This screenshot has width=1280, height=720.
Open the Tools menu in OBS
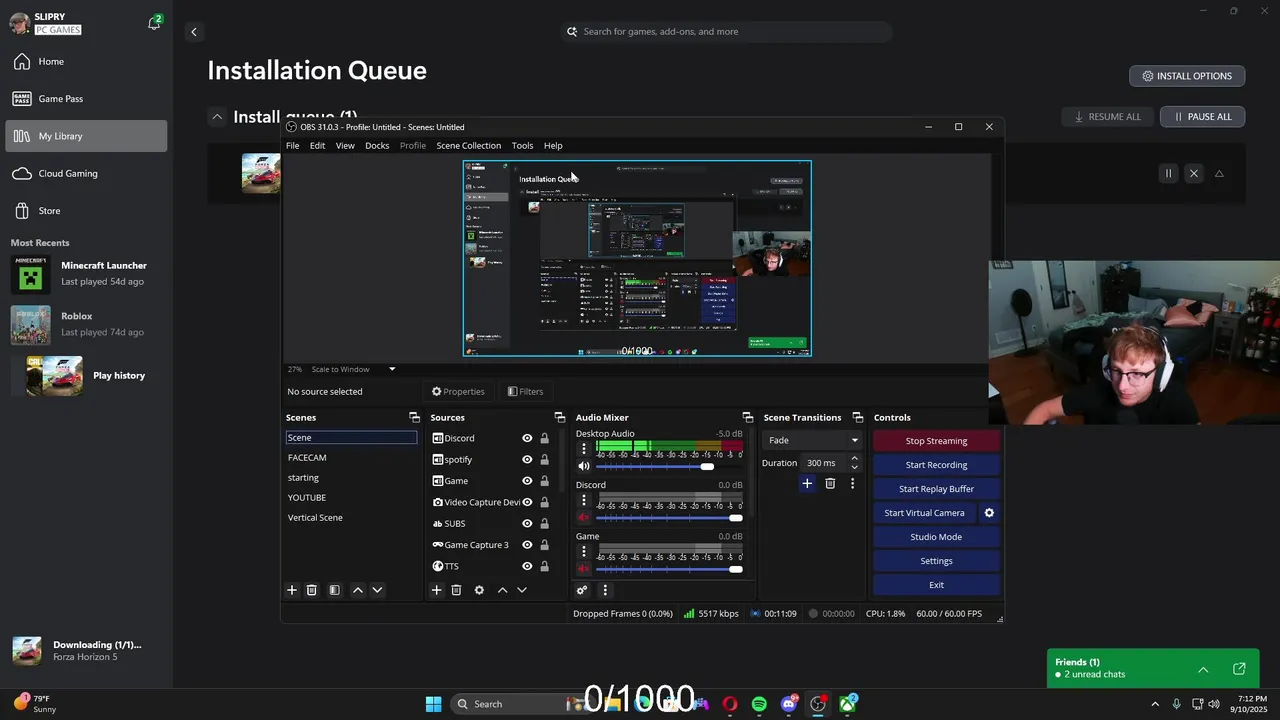click(x=522, y=146)
